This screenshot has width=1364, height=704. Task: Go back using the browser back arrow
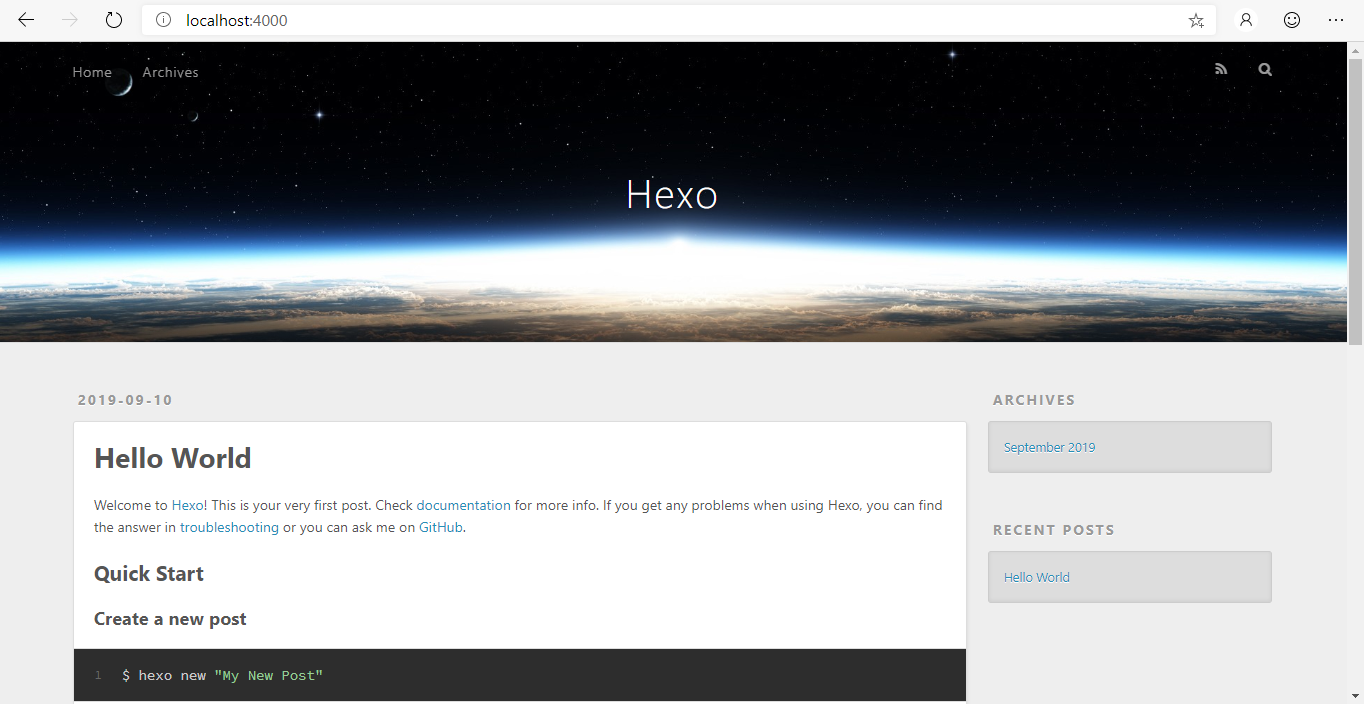[x=26, y=20]
